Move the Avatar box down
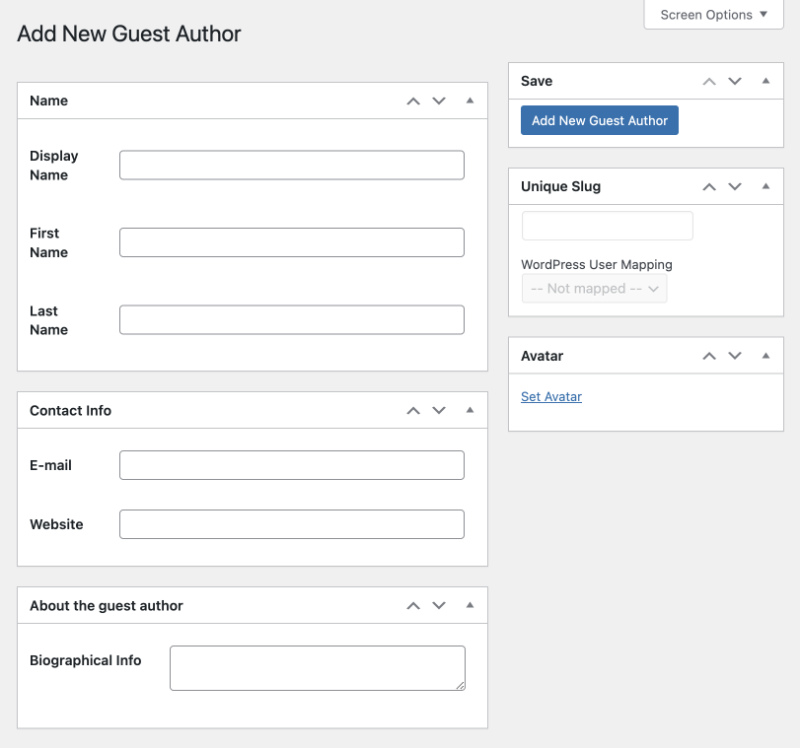This screenshot has width=800, height=748. [x=735, y=355]
